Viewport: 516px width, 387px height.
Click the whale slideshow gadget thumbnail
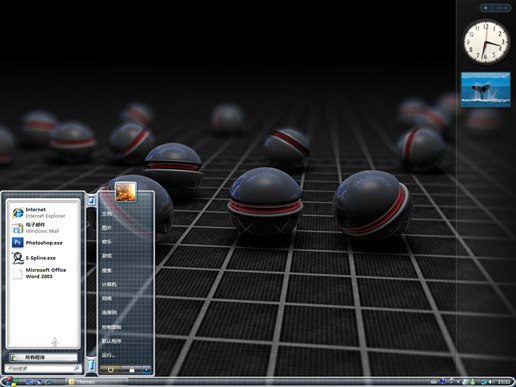(x=486, y=89)
